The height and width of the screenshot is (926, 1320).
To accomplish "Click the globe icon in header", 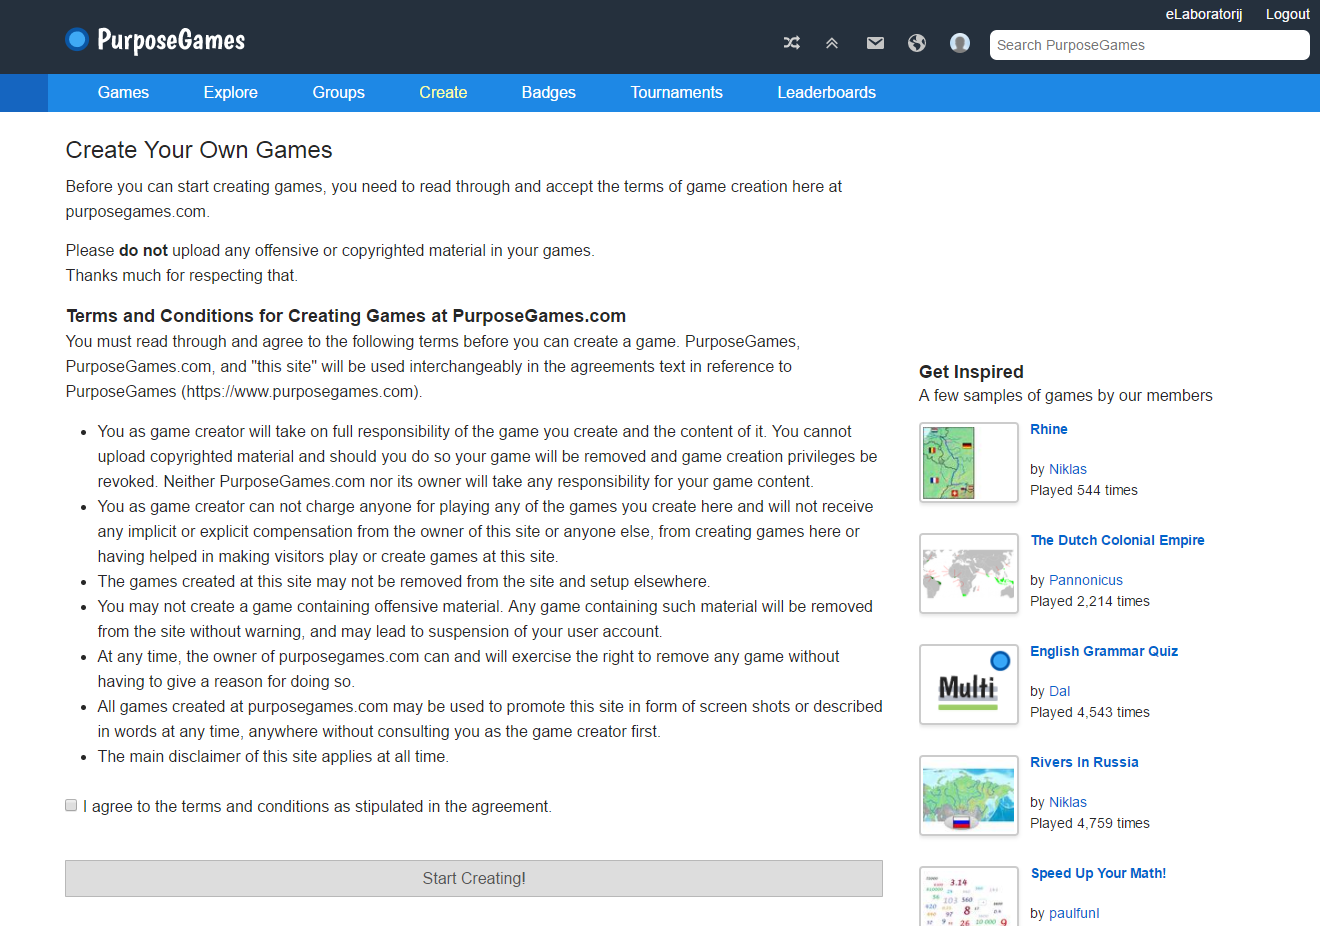I will point(917,43).
